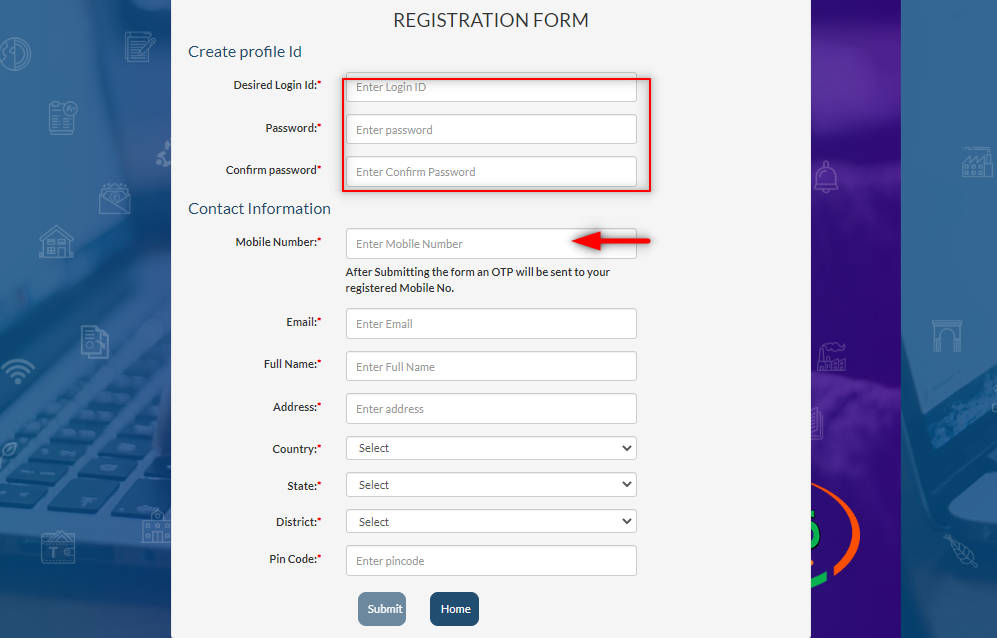Click the archway monument icon on right
The height and width of the screenshot is (638, 997).
tap(947, 335)
